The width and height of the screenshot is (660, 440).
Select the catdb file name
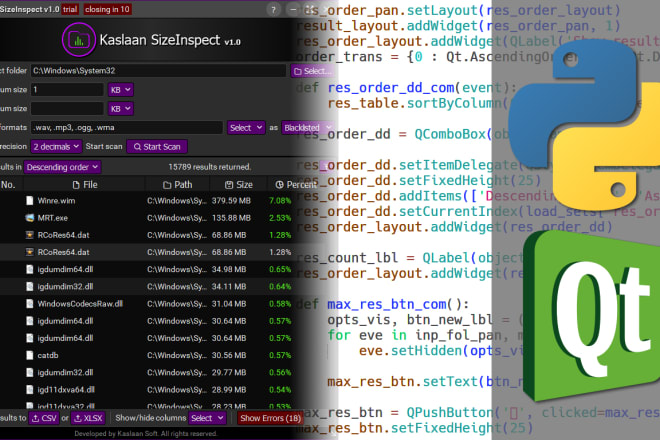pyautogui.click(x=48, y=356)
